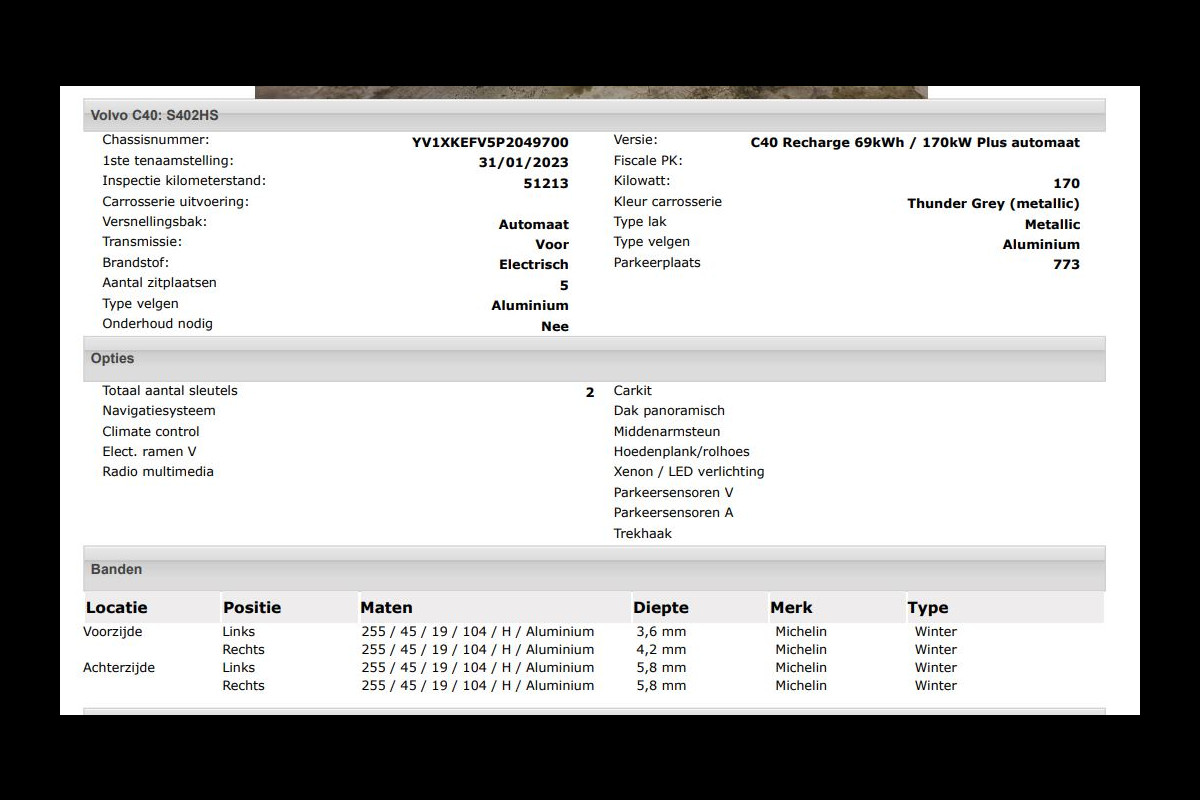
Task: Select the C40 Recharge 69kWh version text
Action: point(914,142)
